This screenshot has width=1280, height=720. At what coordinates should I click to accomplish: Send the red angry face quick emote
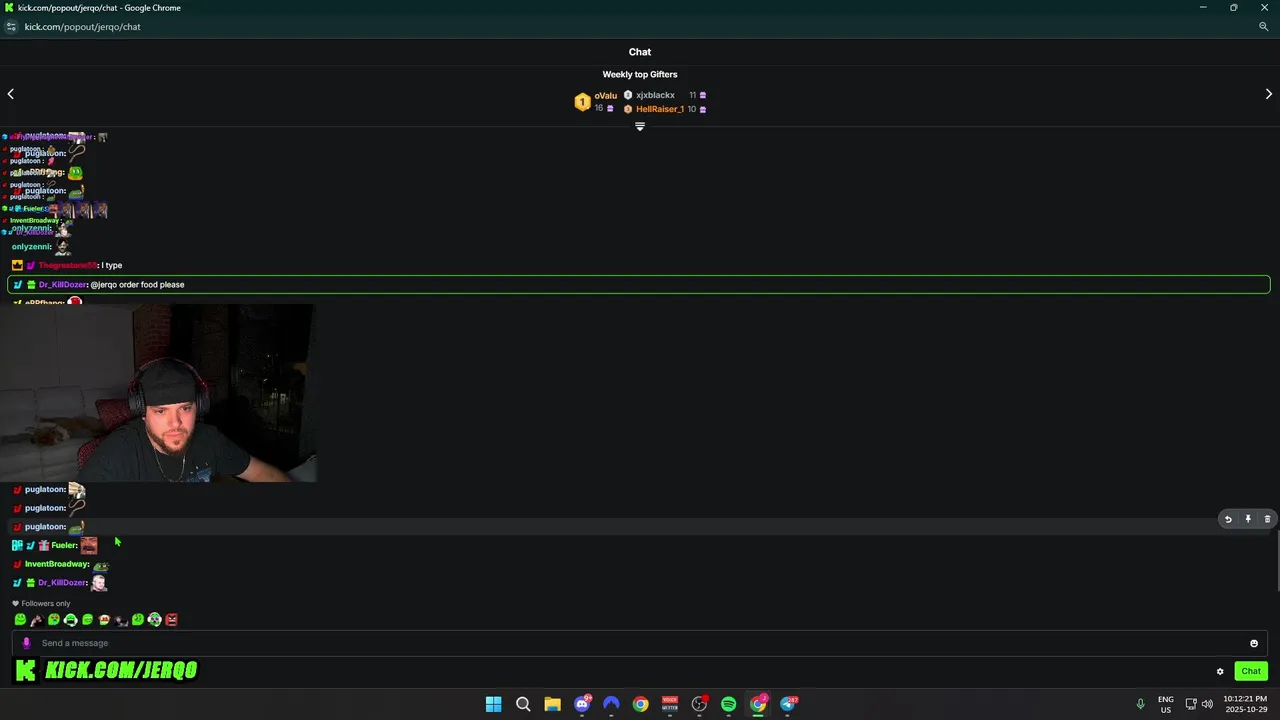pyautogui.click(x=172, y=620)
